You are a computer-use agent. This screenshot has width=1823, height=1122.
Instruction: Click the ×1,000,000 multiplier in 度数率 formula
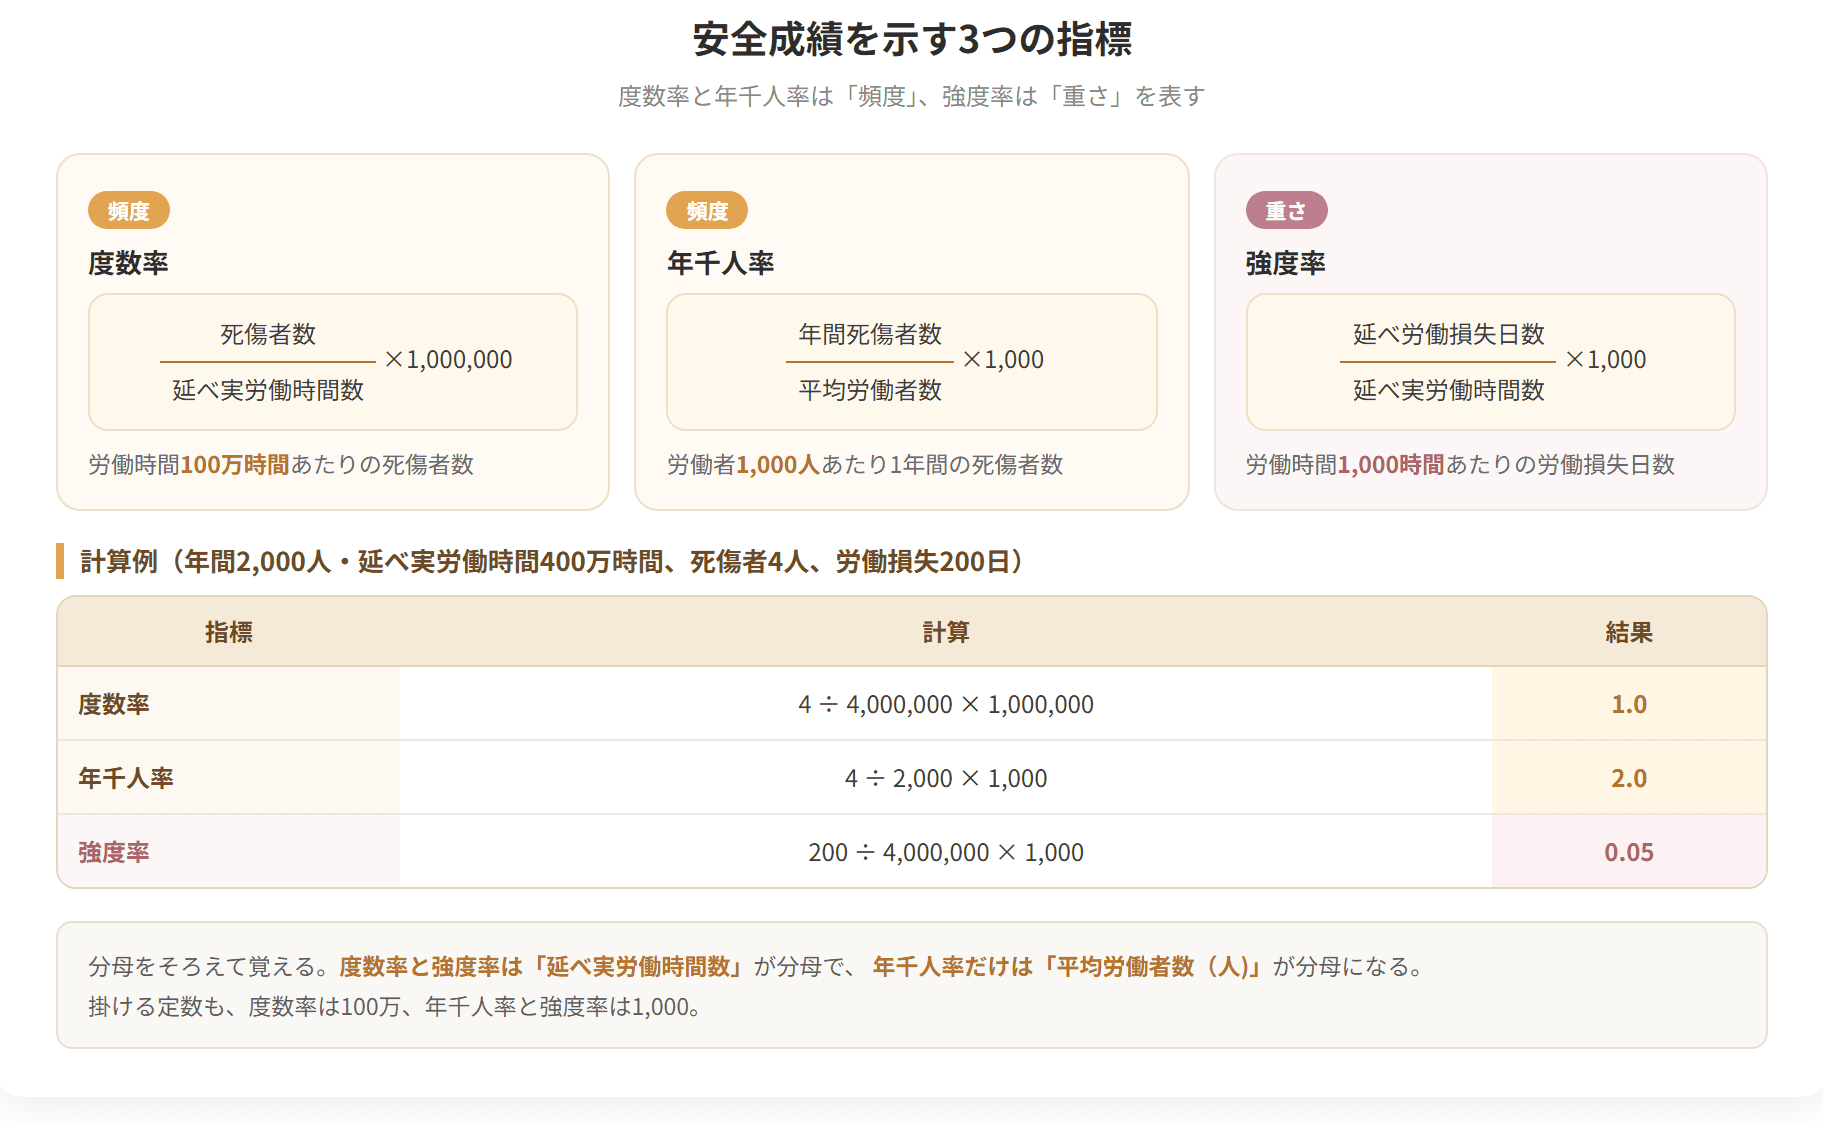click(x=448, y=359)
